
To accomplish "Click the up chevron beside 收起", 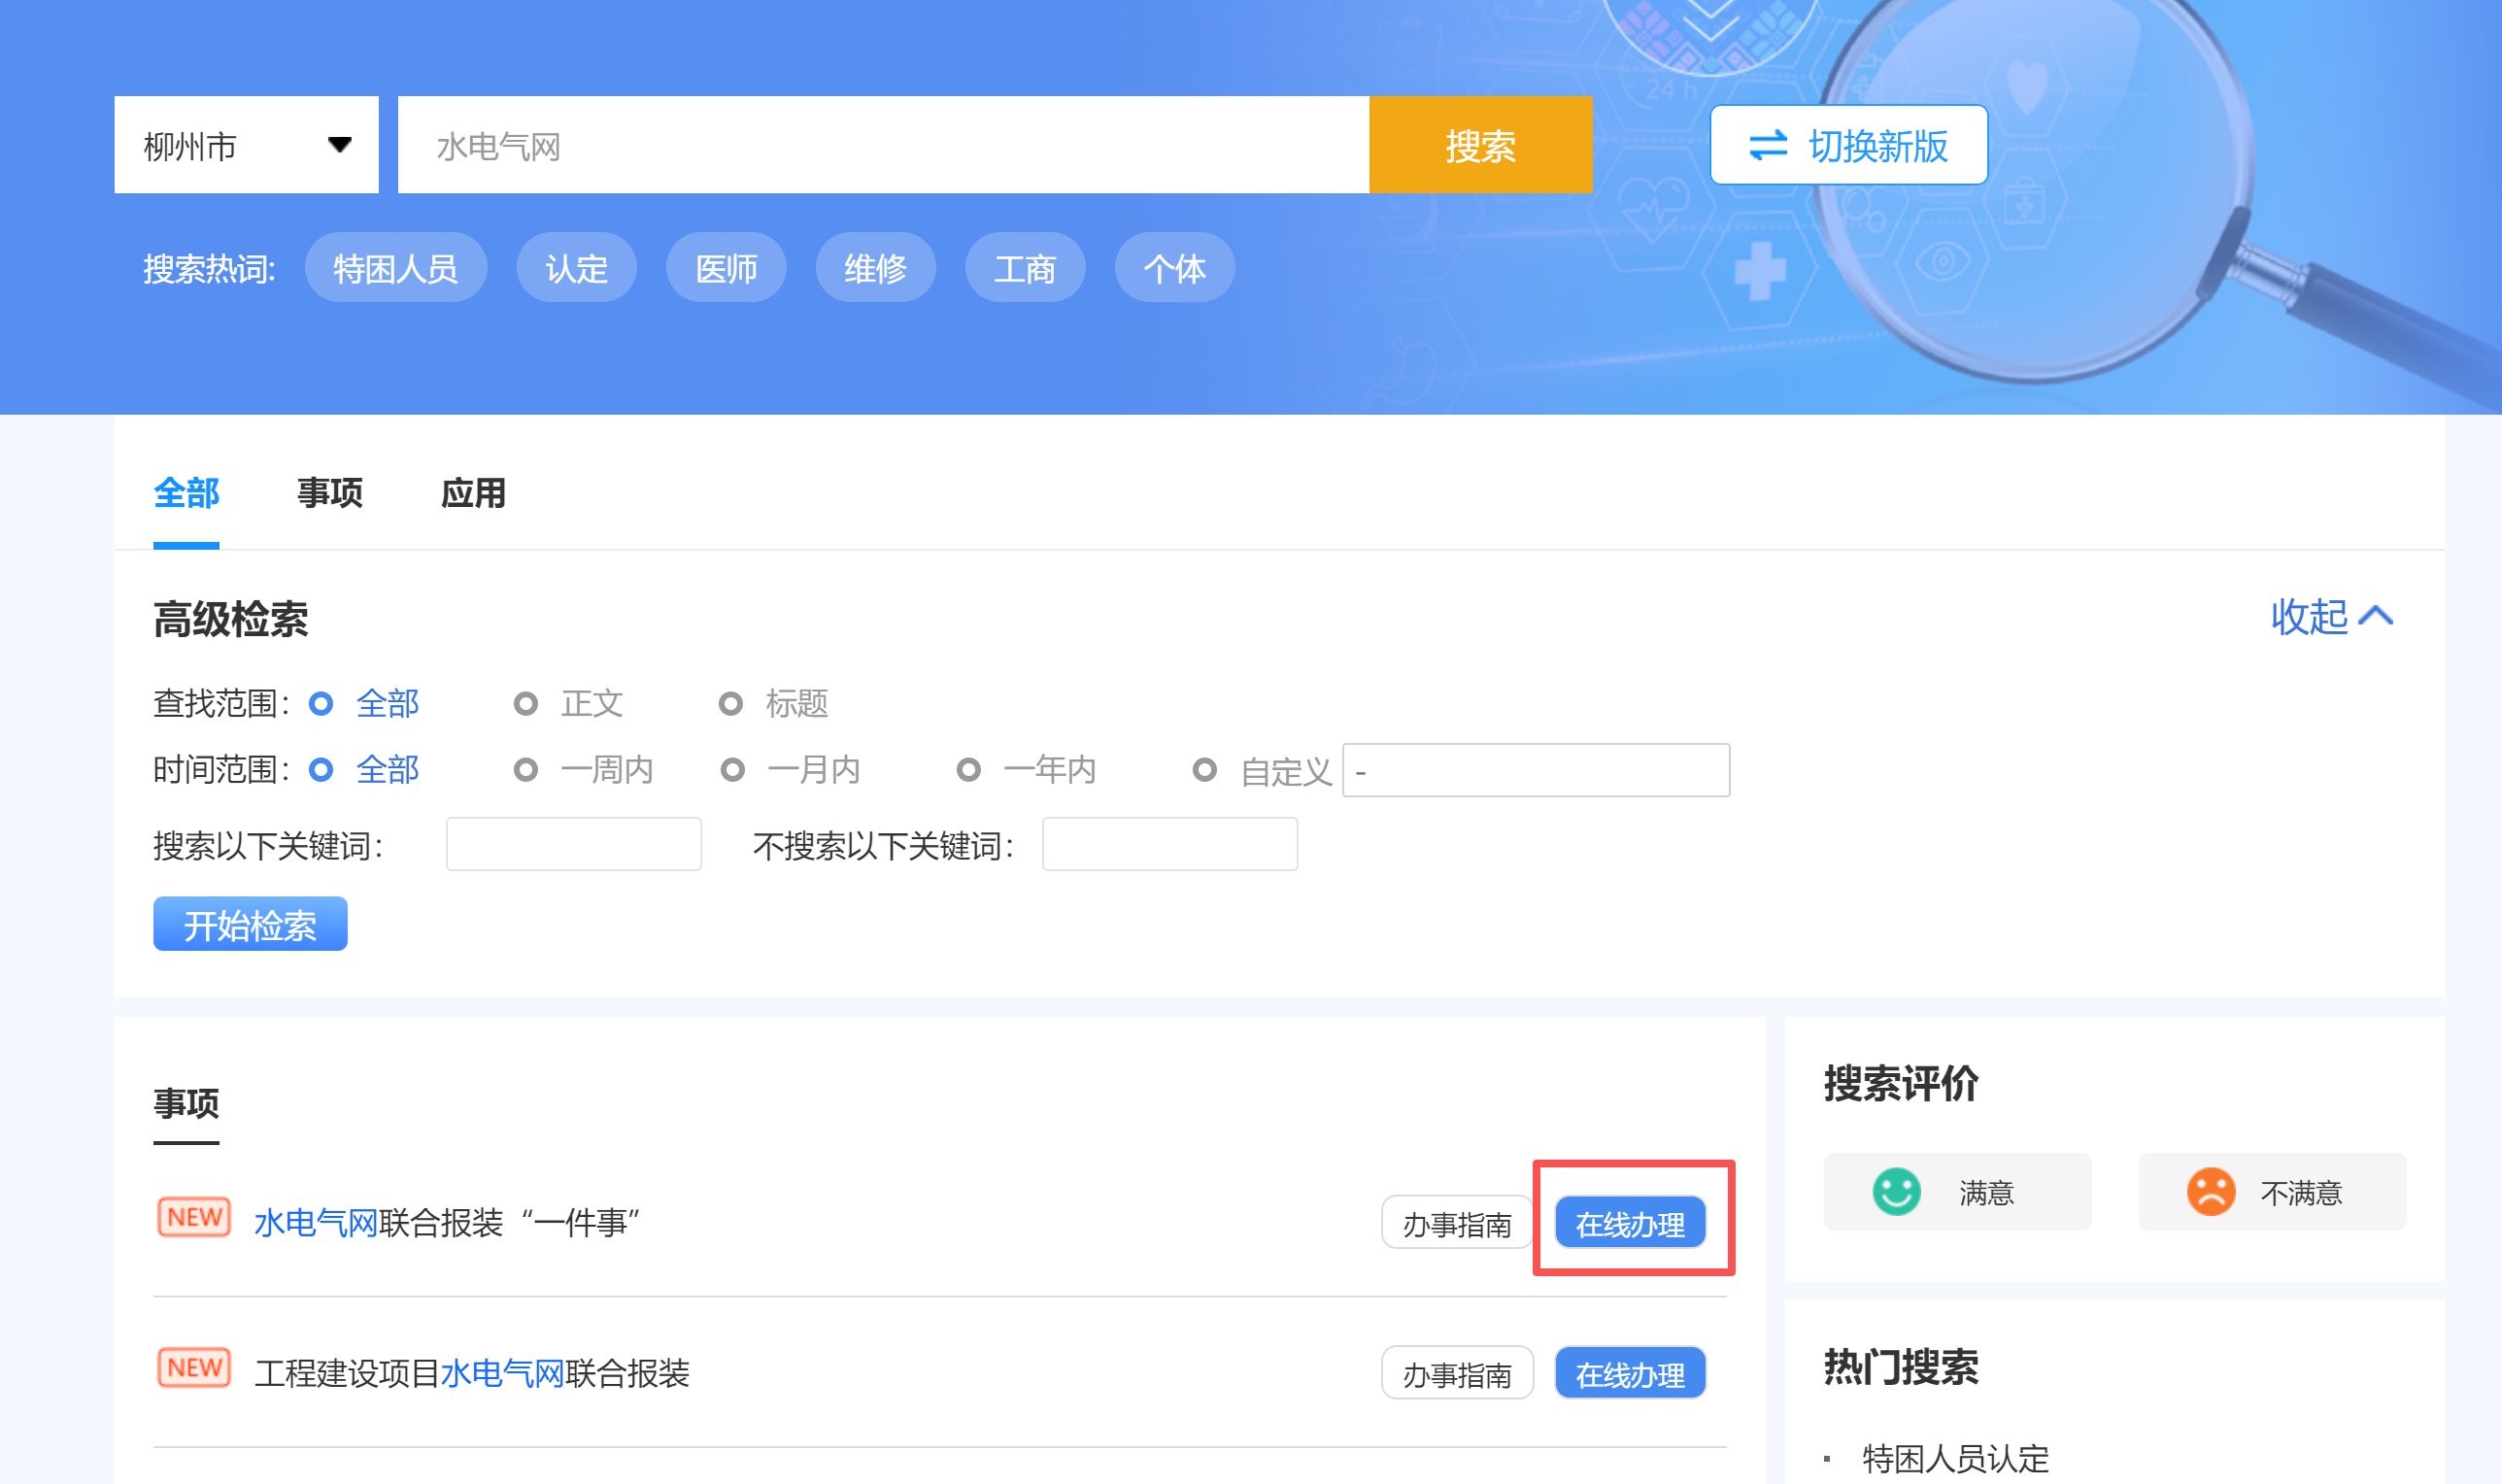I will point(2376,616).
